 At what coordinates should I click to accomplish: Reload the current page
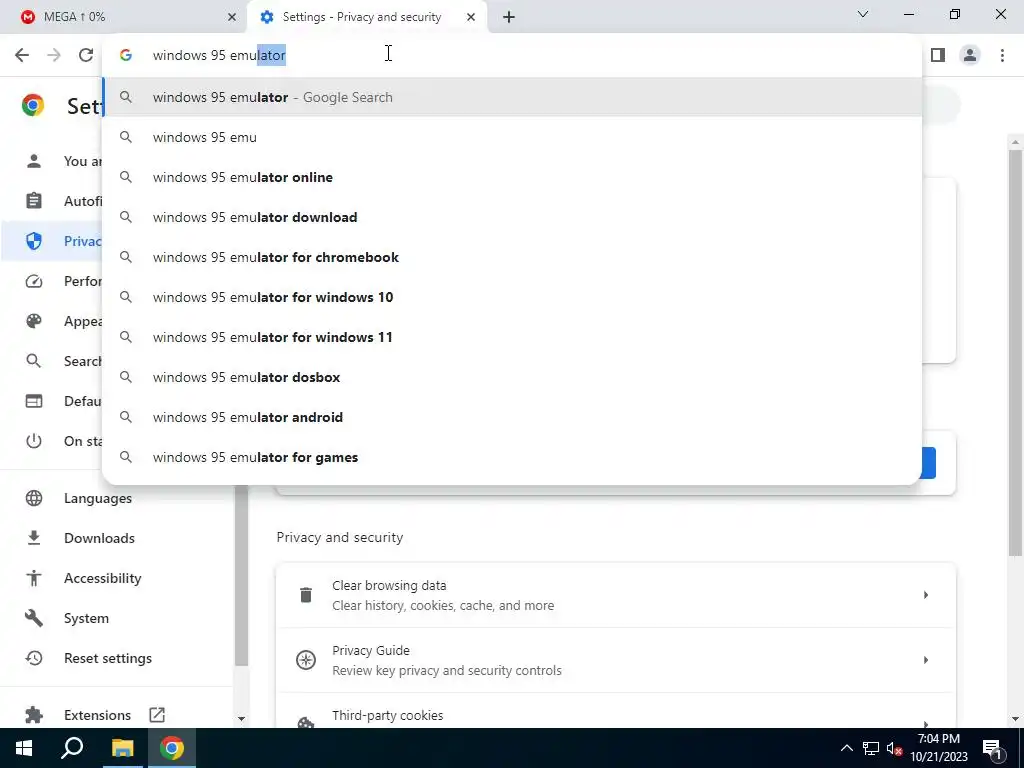click(x=86, y=55)
